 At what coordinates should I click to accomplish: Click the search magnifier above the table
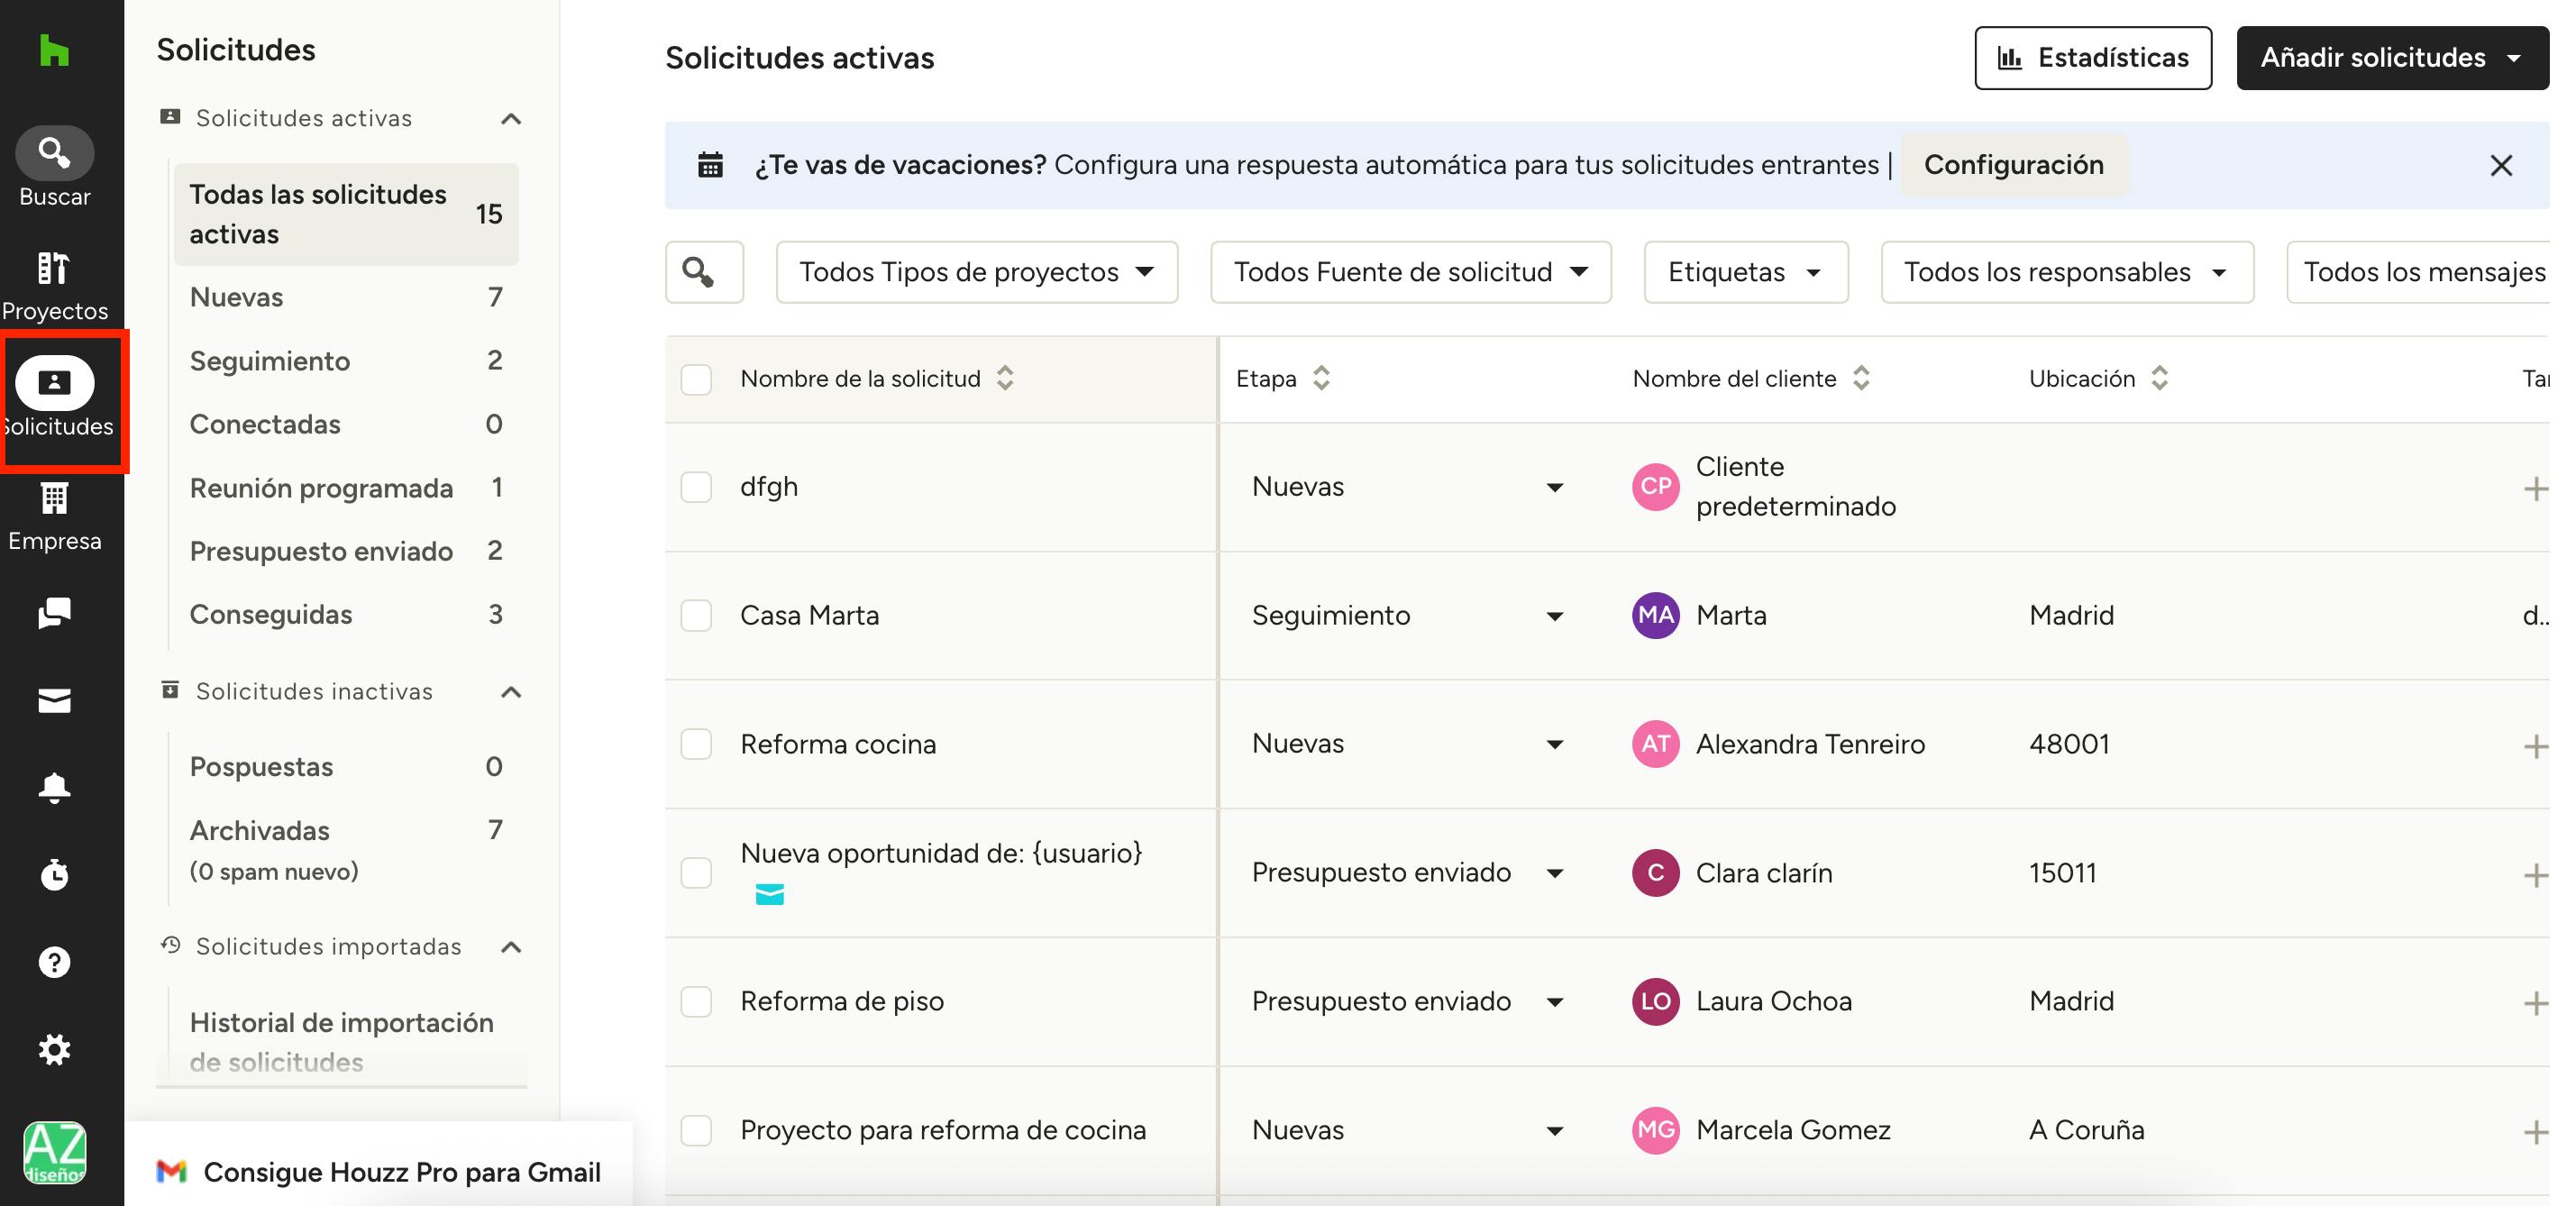pos(704,272)
